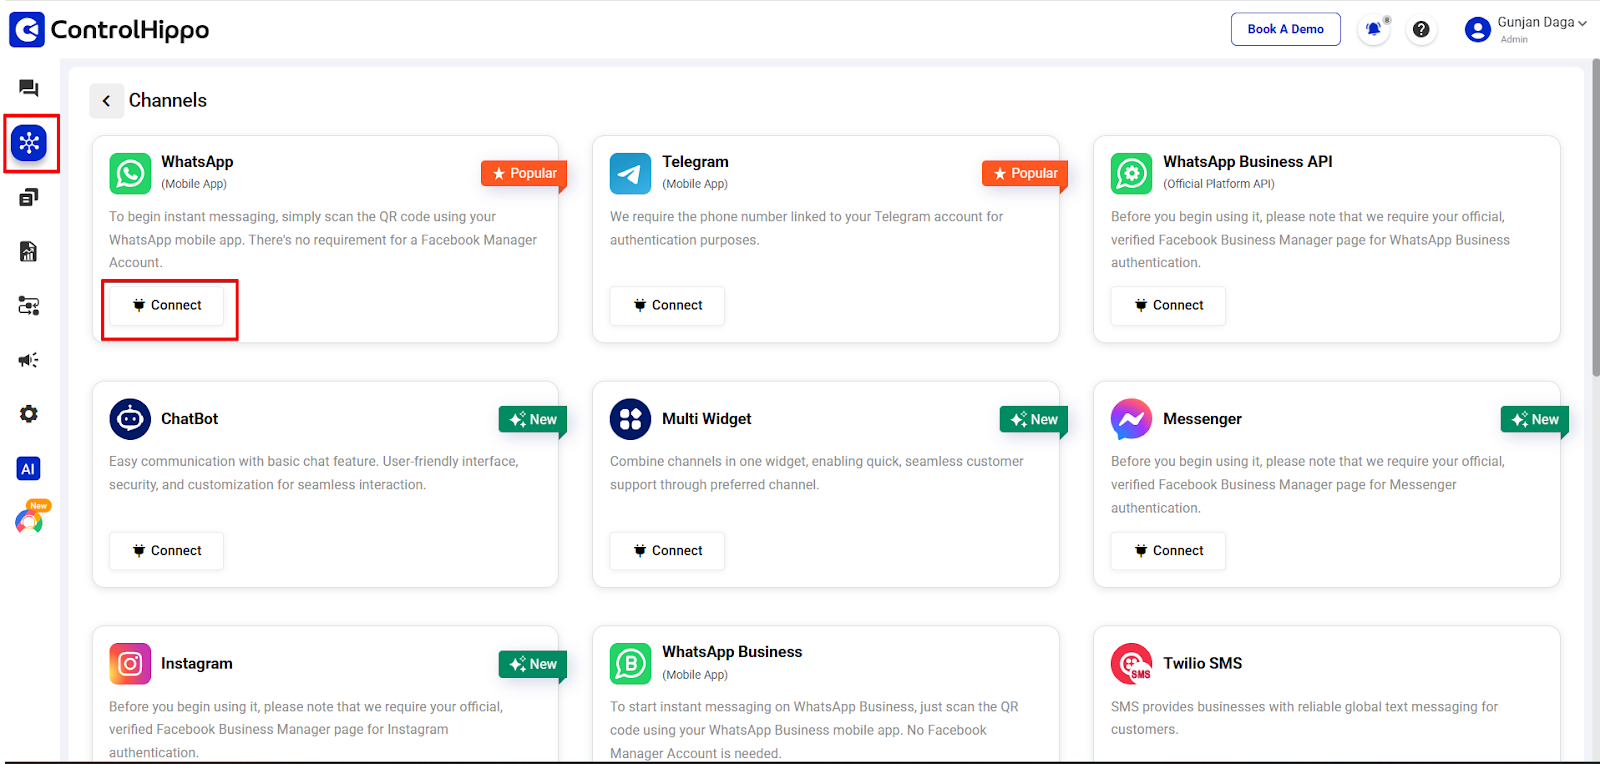Image resolution: width=1600 pixels, height=764 pixels.
Task: Click the ControlHippo logo
Action: [109, 29]
